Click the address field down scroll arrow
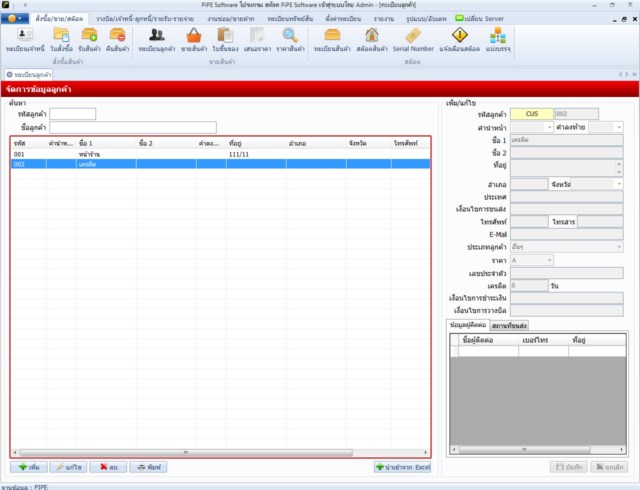Image resolution: width=640 pixels, height=490 pixels. 619,172
